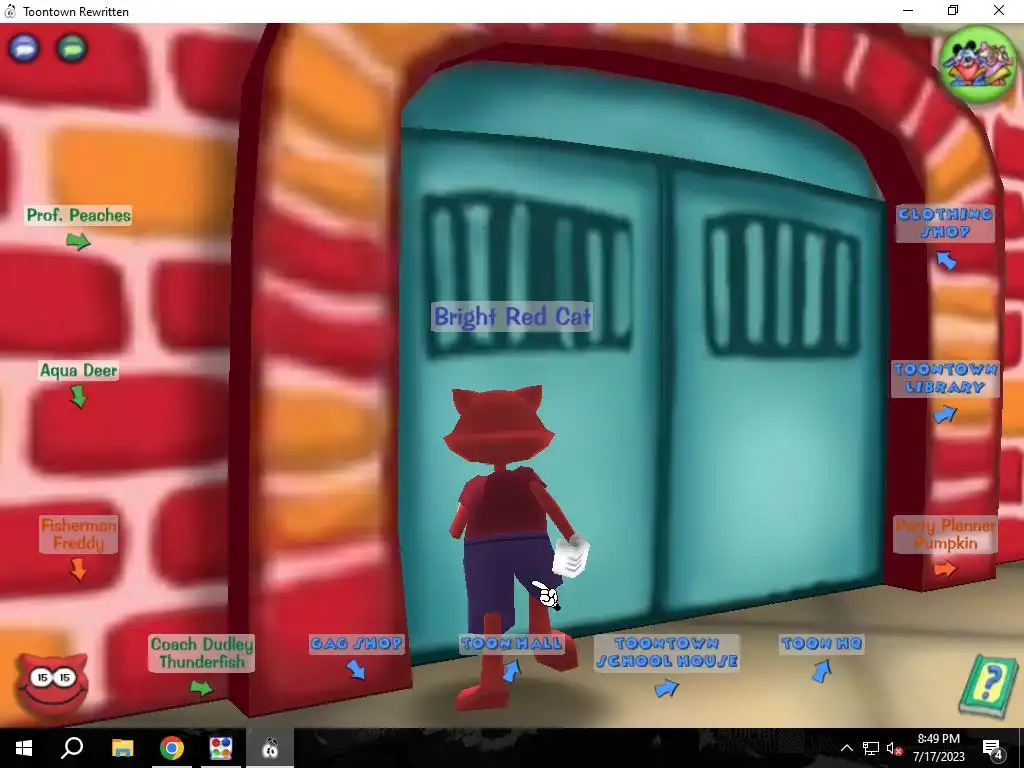Open the blue chat bubble button
This screenshot has height=768, width=1024.
pyautogui.click(x=24, y=48)
